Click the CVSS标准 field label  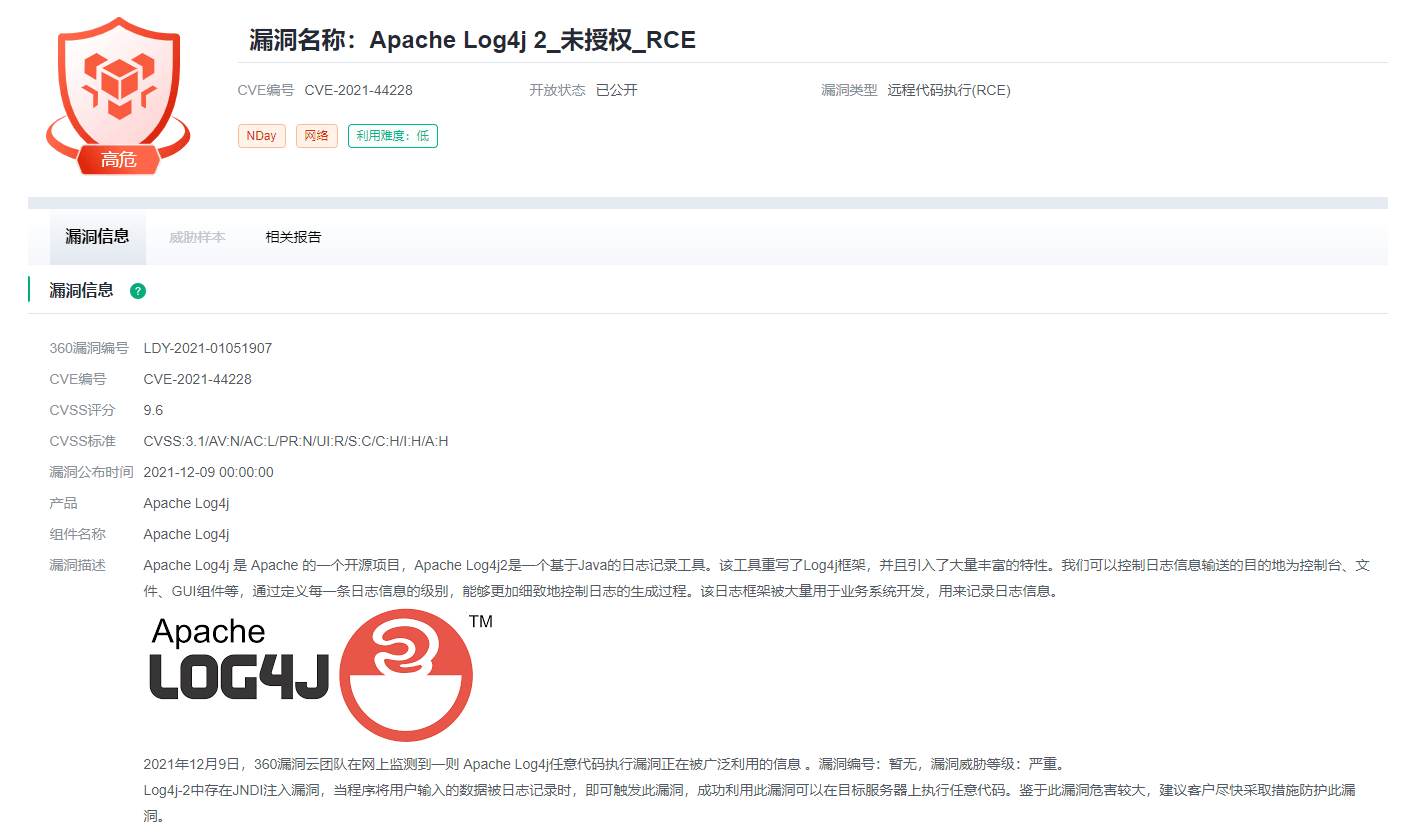pos(83,441)
